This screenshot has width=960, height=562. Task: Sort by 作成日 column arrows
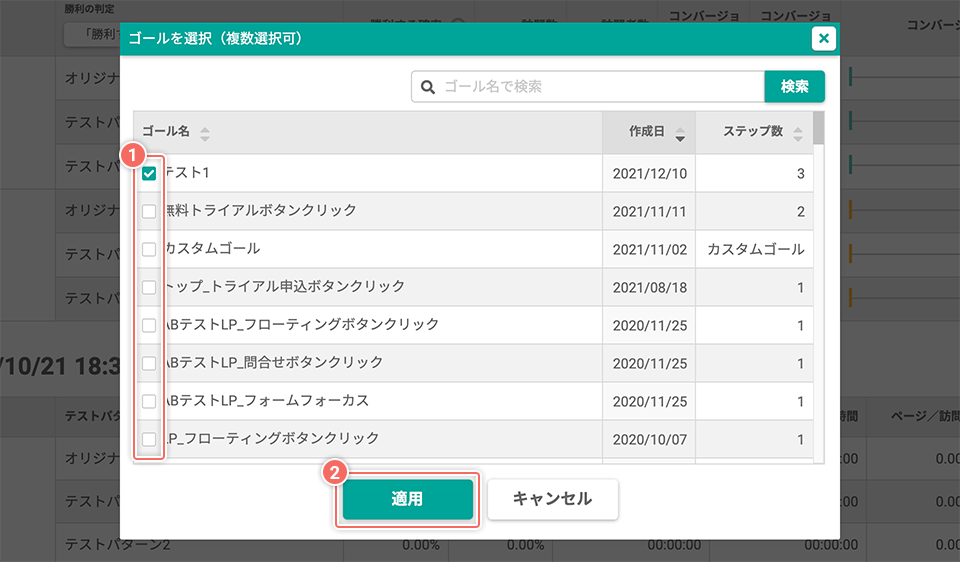tap(680, 134)
